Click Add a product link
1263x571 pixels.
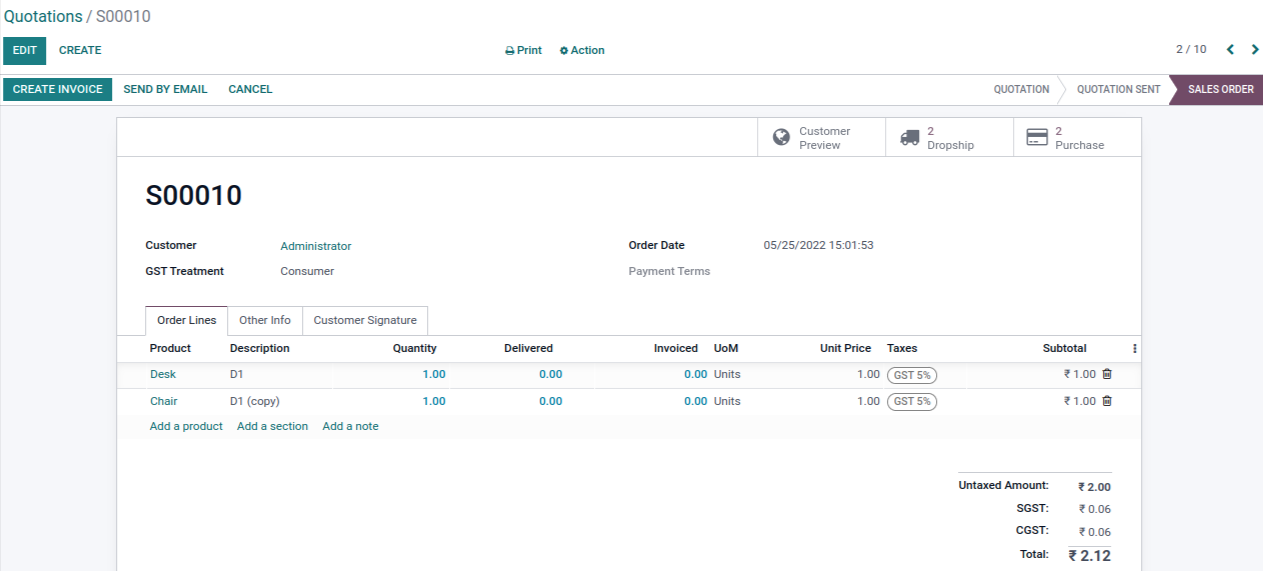(x=186, y=426)
